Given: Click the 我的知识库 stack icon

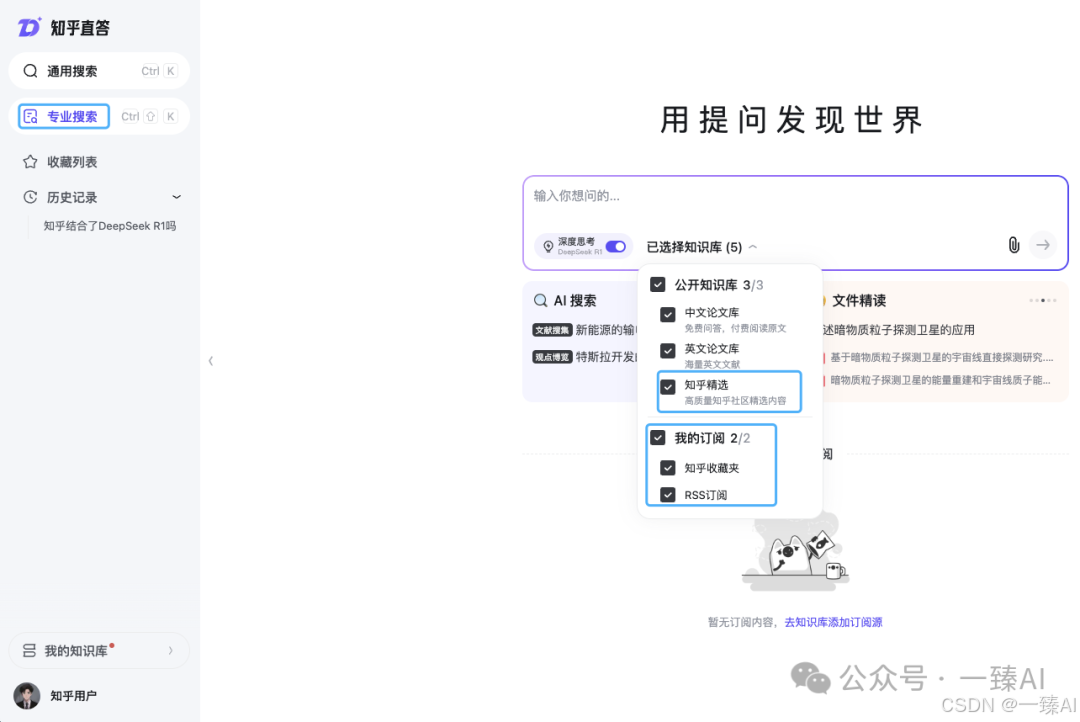Looking at the screenshot, I should pos(29,651).
